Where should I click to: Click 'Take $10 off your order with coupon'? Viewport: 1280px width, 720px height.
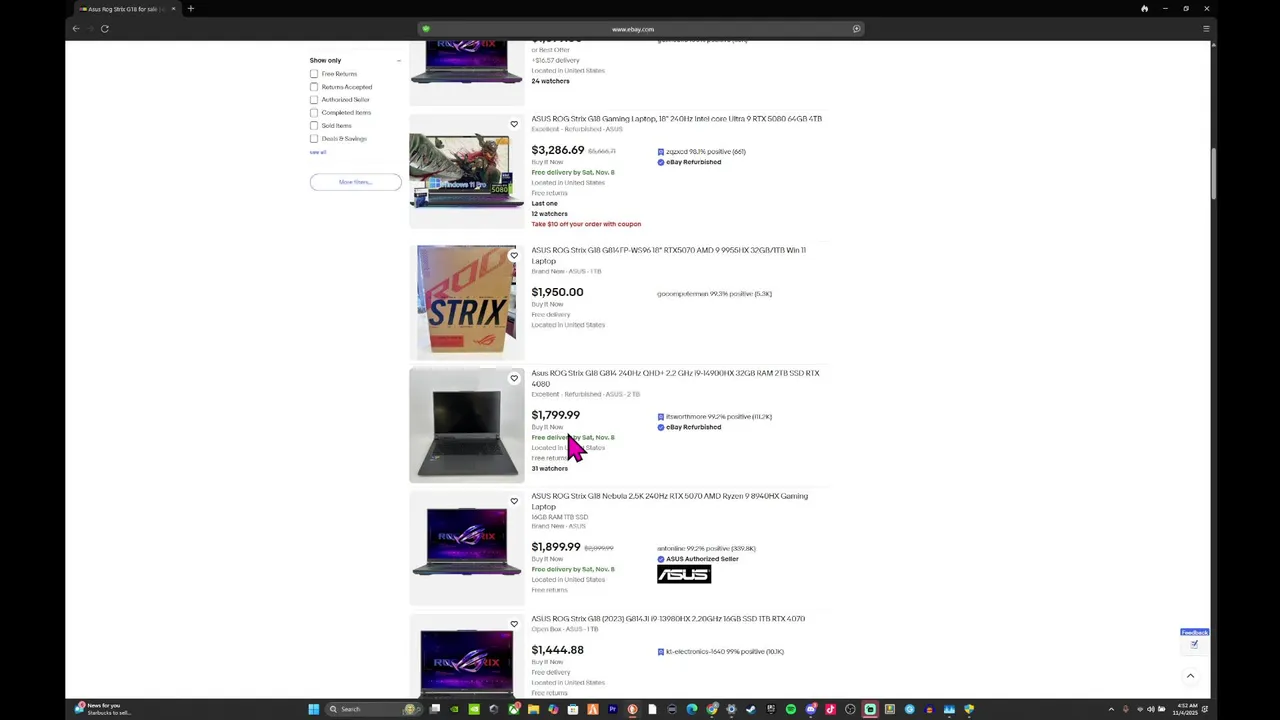586,224
